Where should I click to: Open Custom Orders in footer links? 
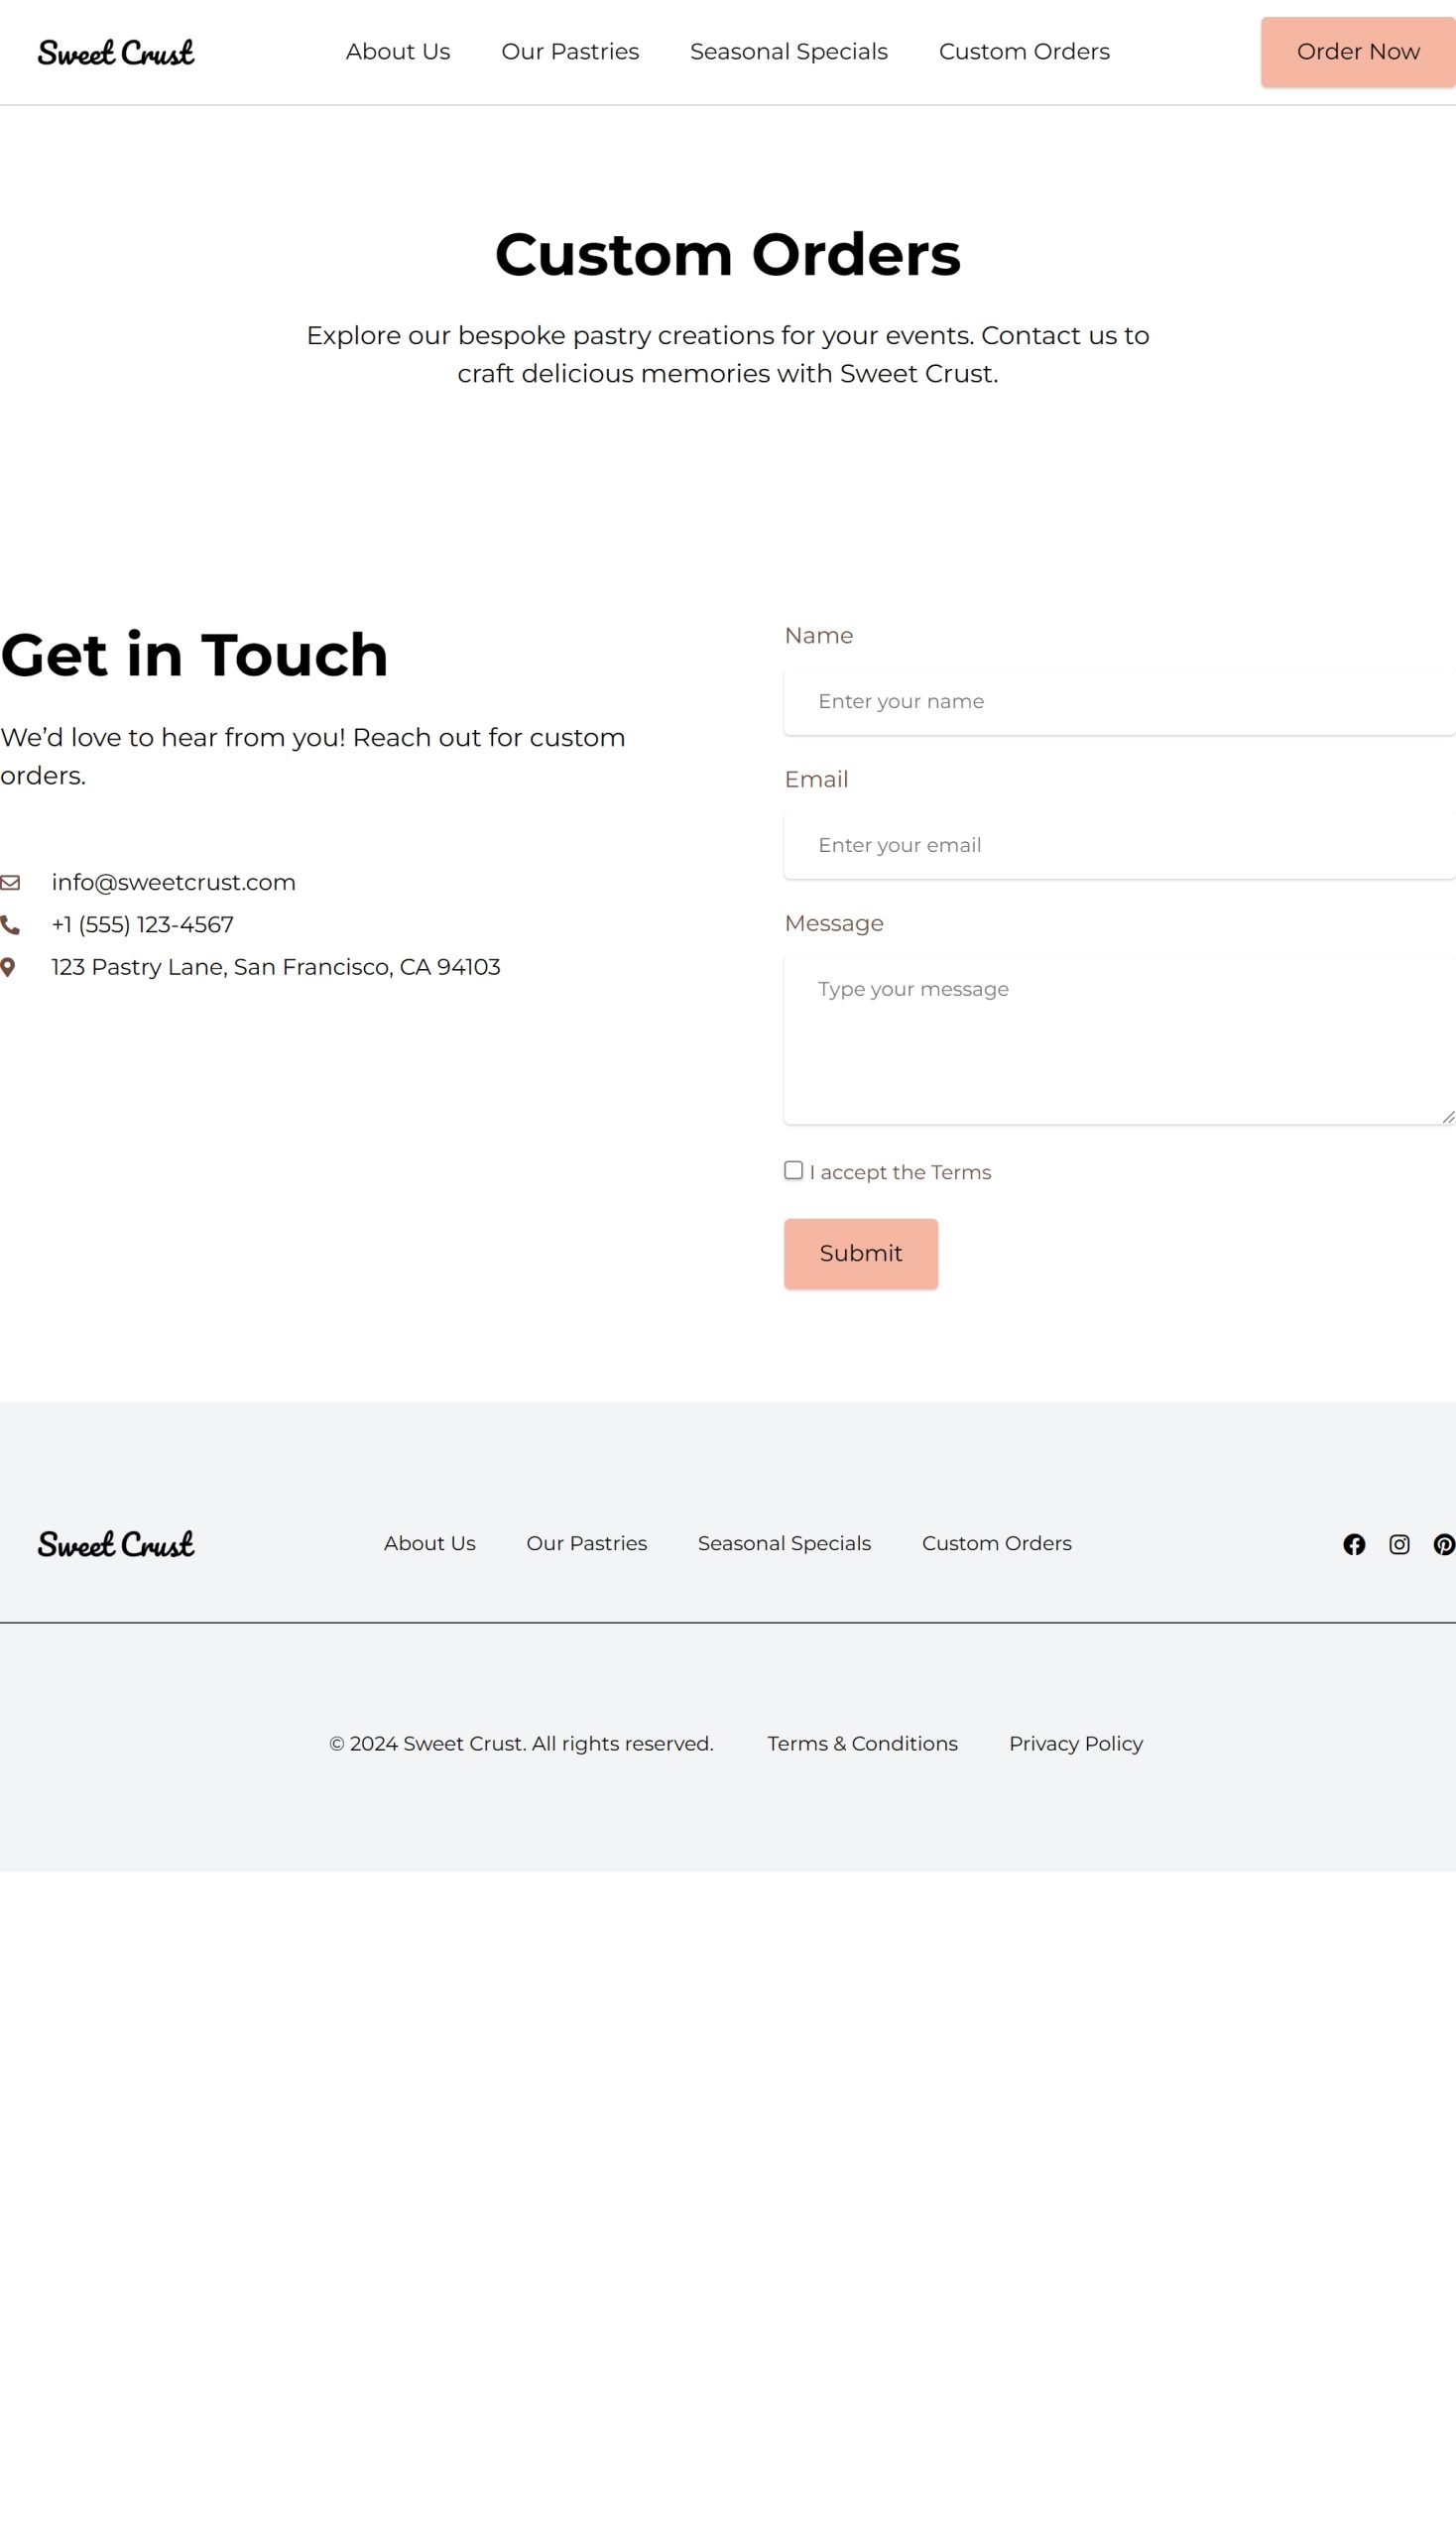(x=997, y=1543)
